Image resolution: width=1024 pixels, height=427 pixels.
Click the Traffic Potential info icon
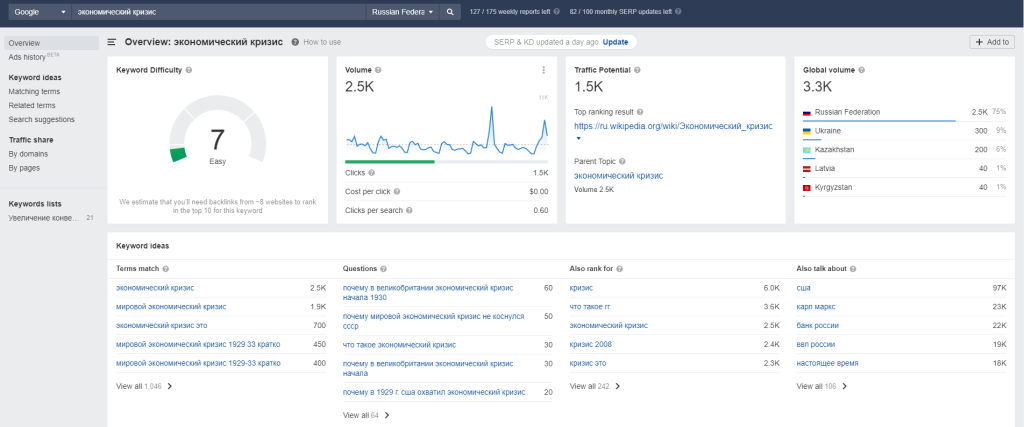(637, 70)
